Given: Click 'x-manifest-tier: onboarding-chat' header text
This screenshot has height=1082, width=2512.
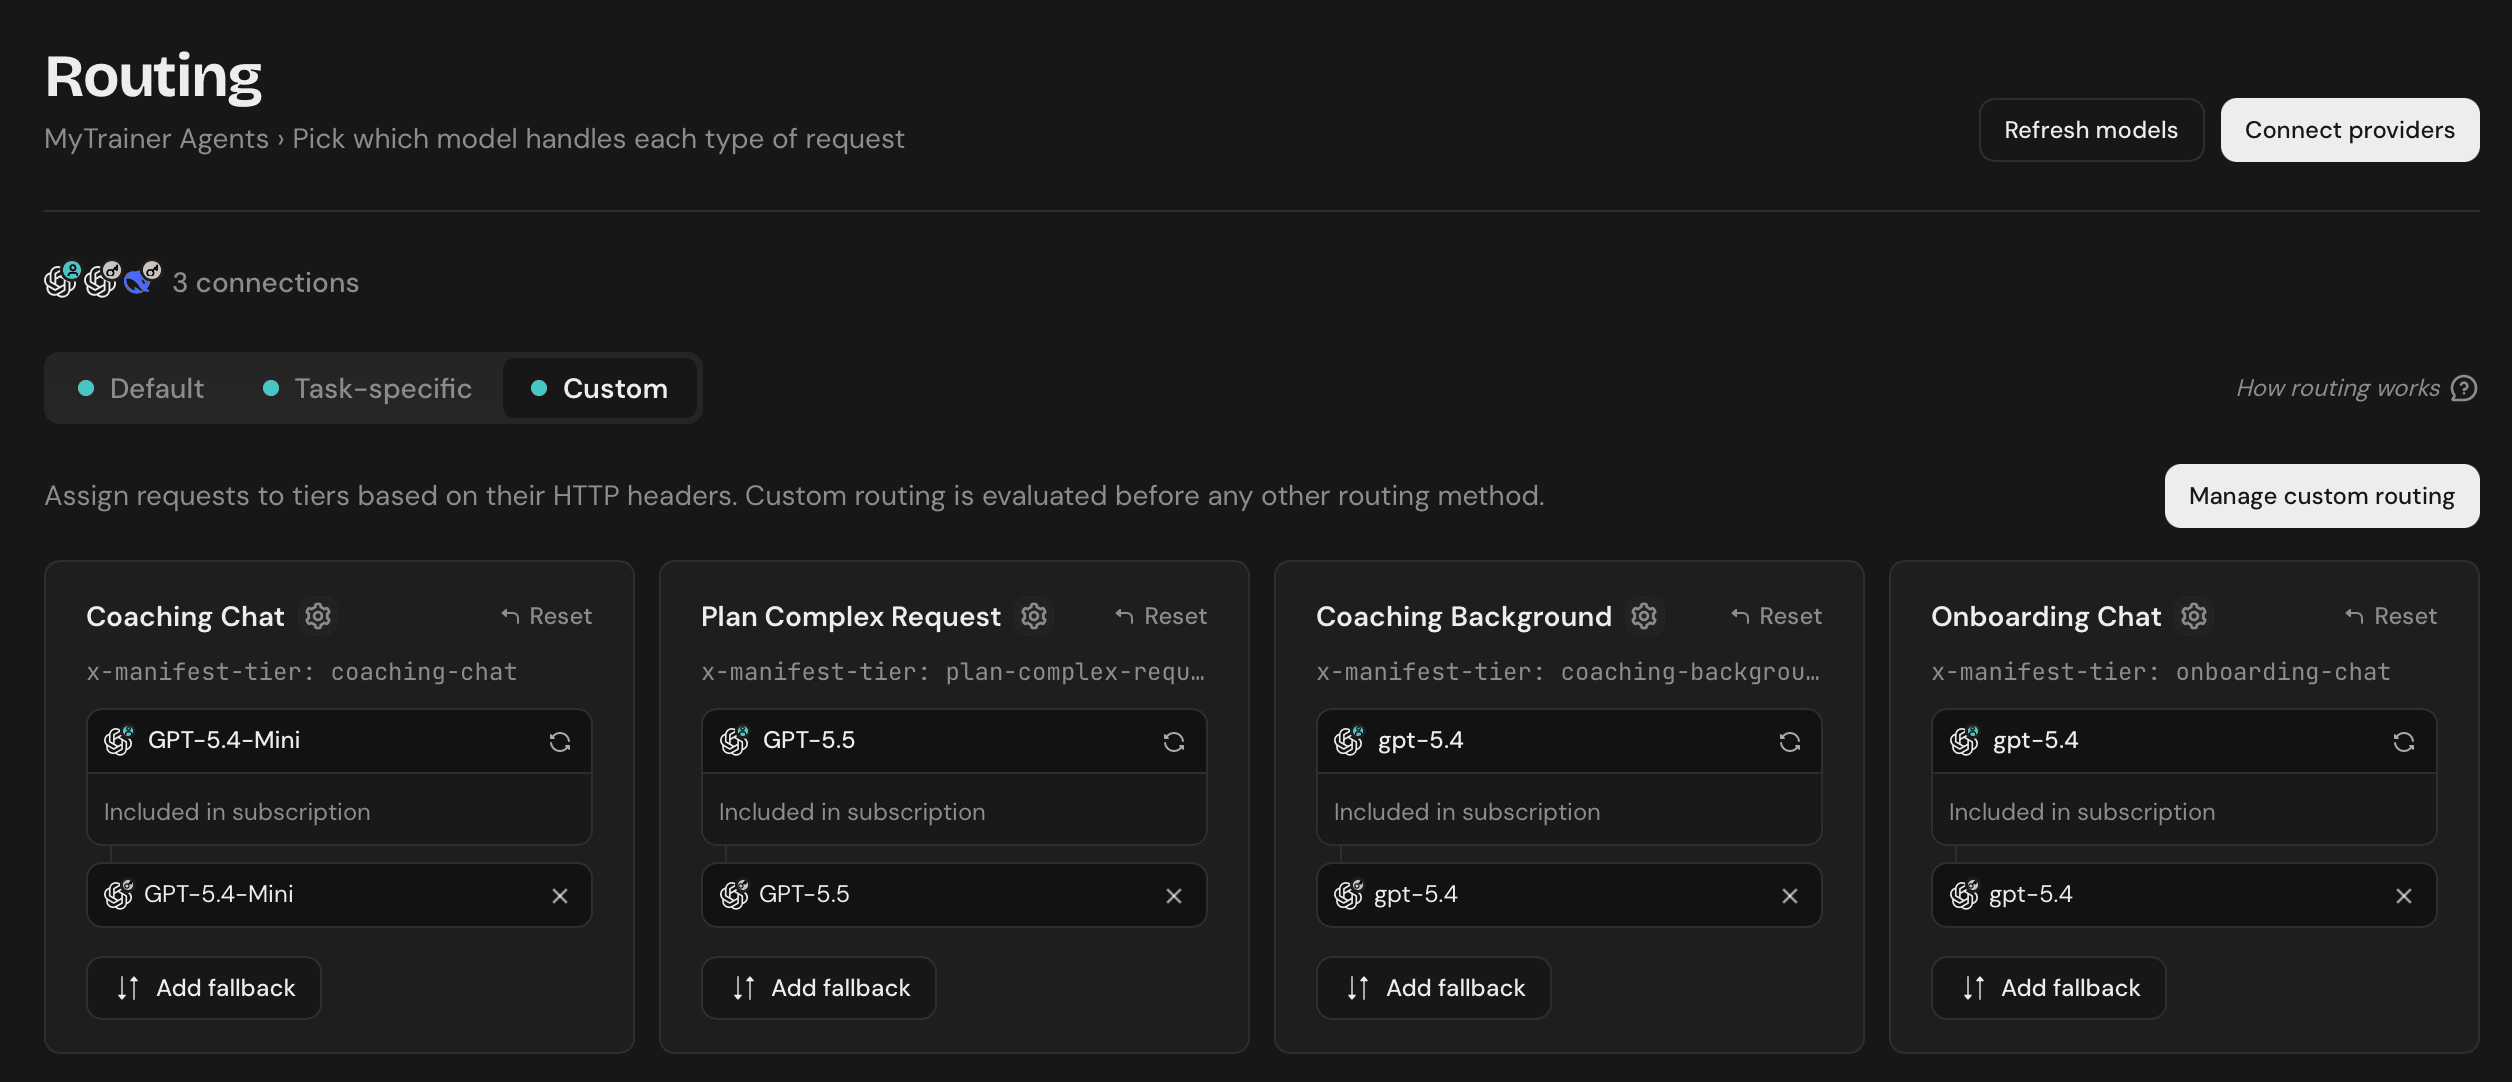Looking at the screenshot, I should click(2161, 672).
